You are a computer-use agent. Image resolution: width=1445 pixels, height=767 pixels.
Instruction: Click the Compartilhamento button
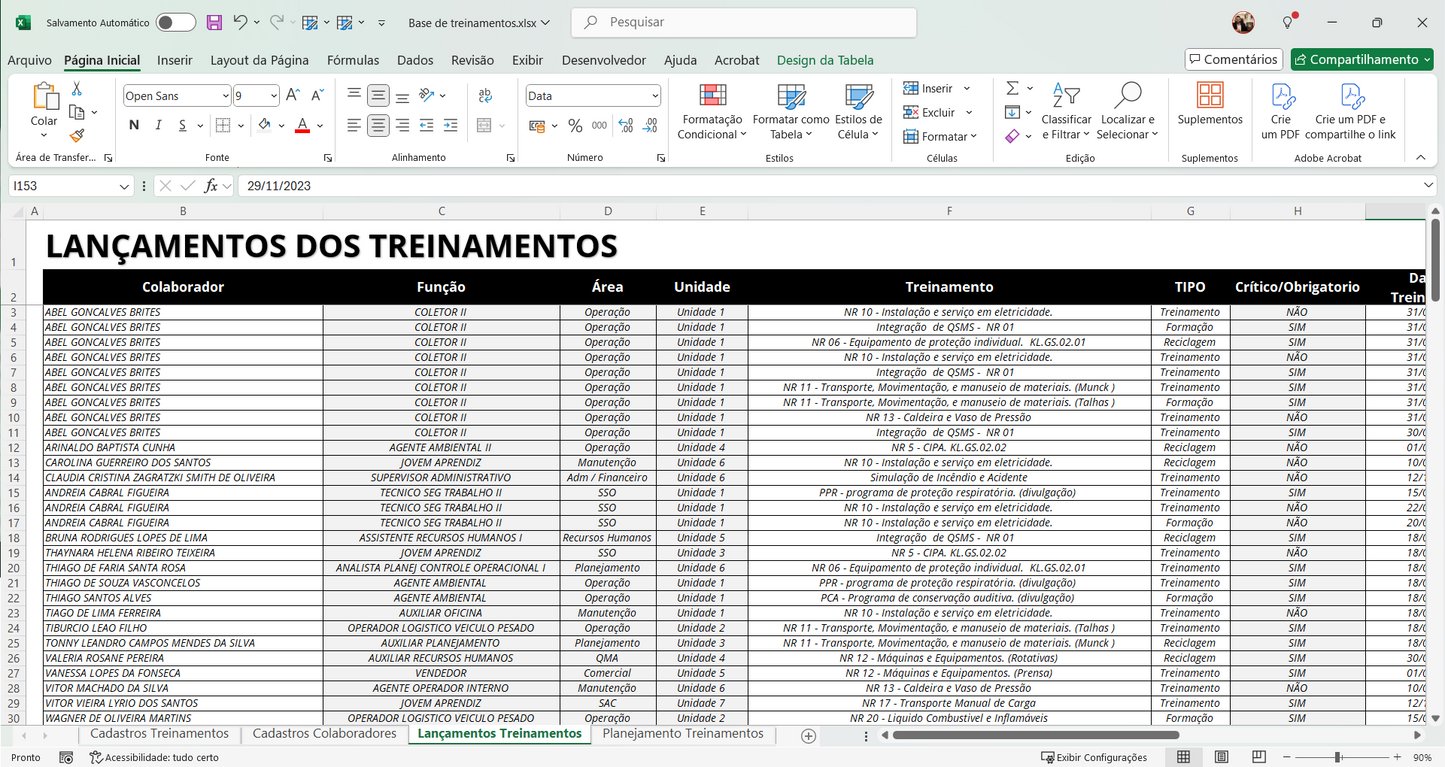pos(1361,59)
